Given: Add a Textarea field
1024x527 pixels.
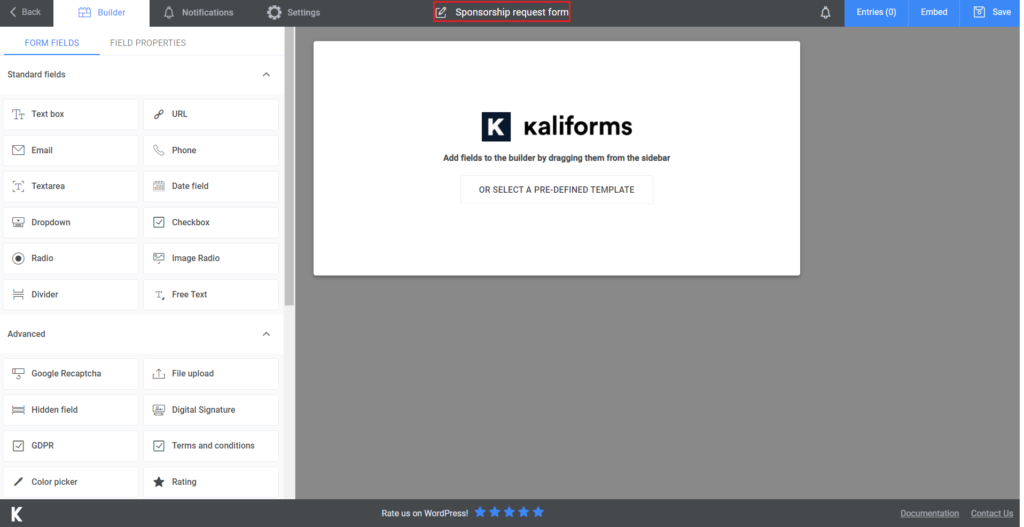Looking at the screenshot, I should point(71,186).
